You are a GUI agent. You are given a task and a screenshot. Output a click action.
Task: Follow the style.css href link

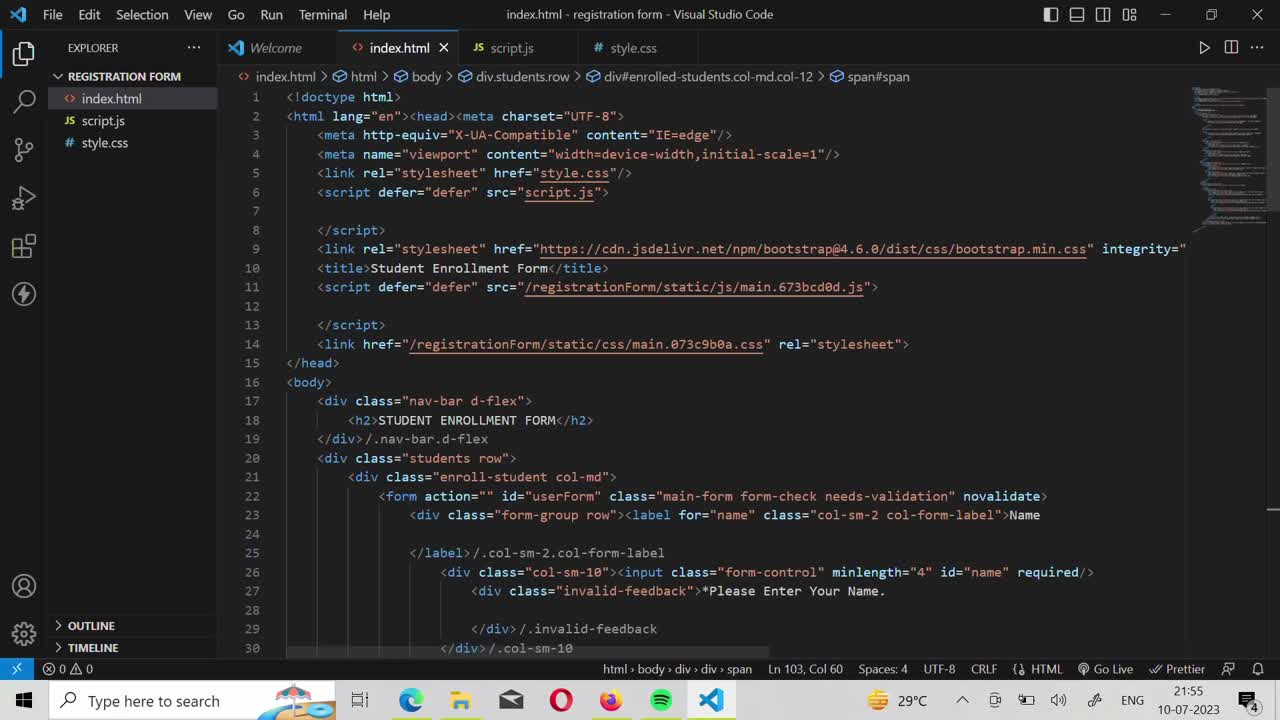click(x=575, y=173)
